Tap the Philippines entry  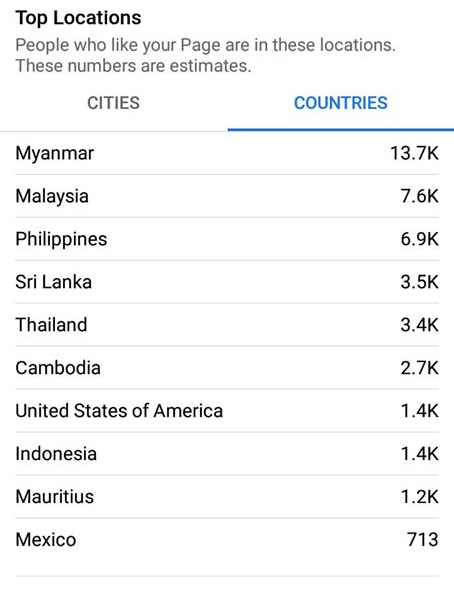point(227,239)
